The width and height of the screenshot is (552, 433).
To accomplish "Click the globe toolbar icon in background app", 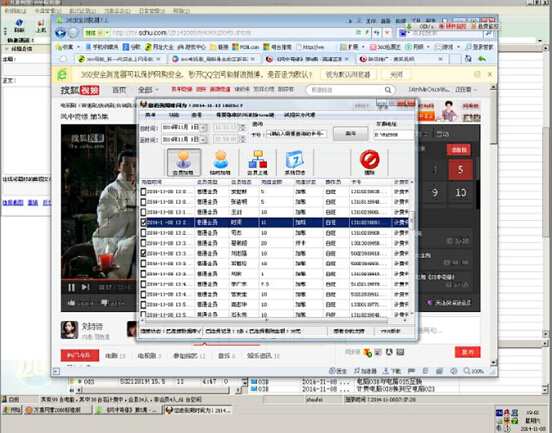I will (19, 23).
